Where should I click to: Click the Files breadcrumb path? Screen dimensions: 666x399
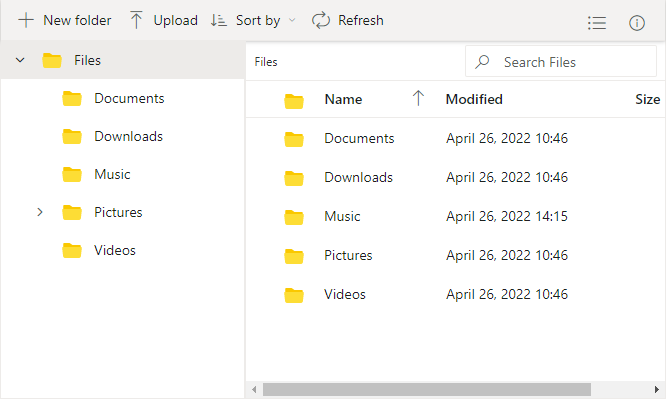(266, 62)
